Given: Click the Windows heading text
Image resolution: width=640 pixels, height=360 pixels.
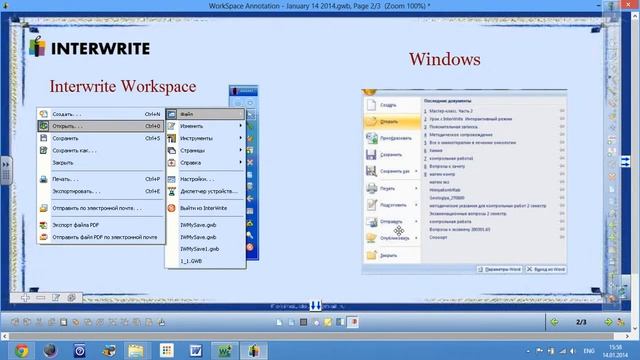Looking at the screenshot, I should coord(444,59).
